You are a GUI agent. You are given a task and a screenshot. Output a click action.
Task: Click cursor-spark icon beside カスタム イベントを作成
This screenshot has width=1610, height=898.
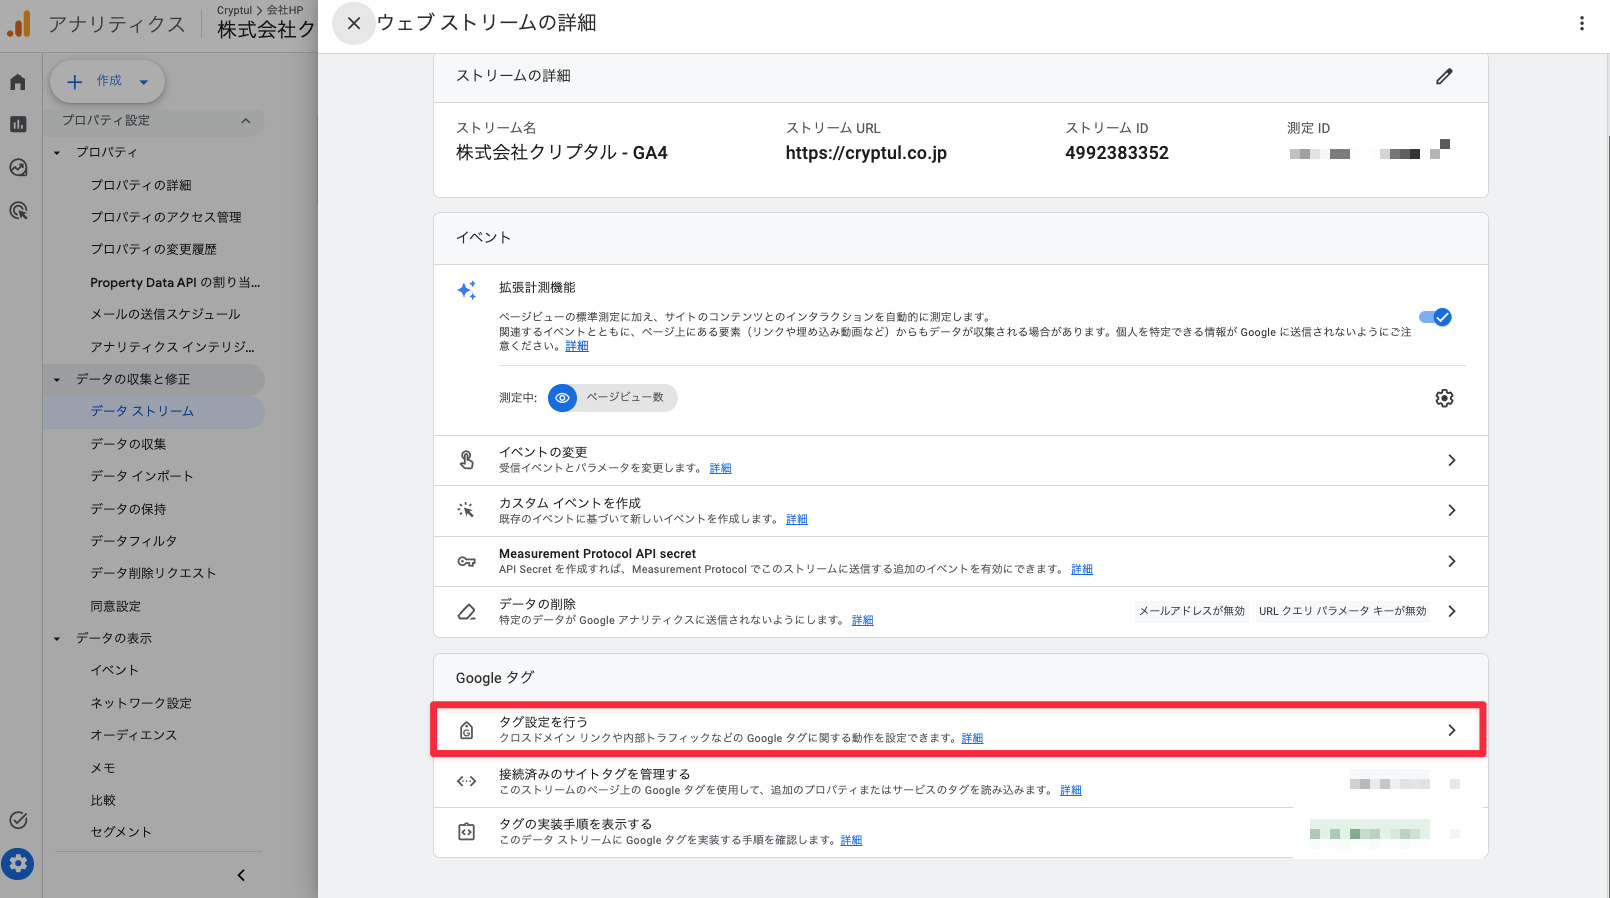[467, 510]
